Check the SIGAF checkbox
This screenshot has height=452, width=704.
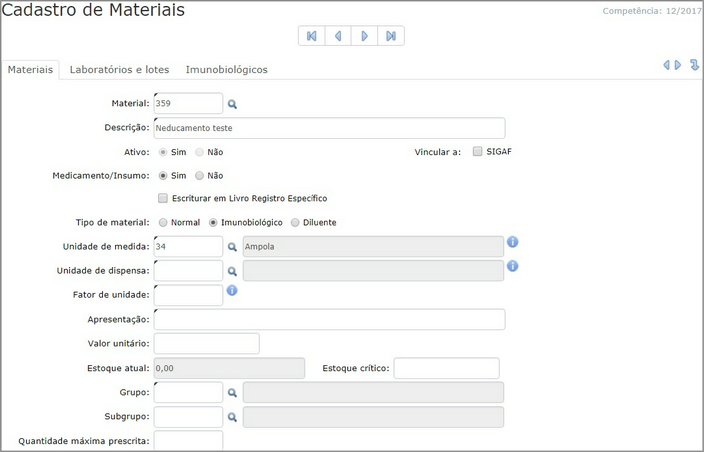pos(477,151)
